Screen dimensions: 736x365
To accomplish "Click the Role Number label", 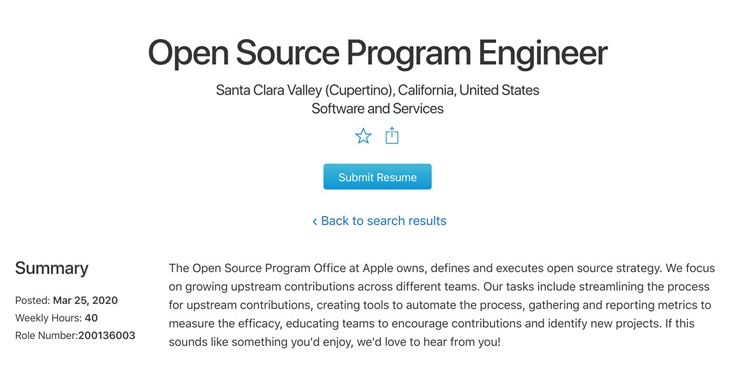I will click(x=46, y=335).
